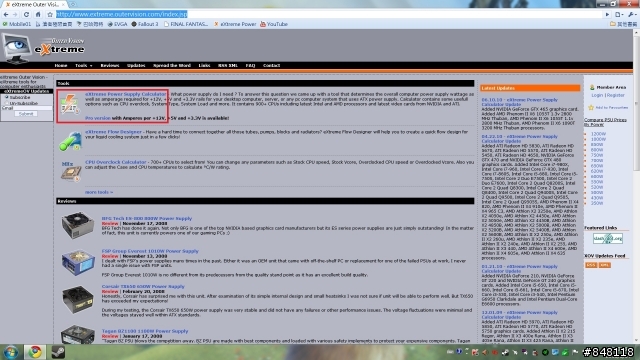Click the Submit button
The width and height of the screenshot is (640, 360).
[26, 114]
